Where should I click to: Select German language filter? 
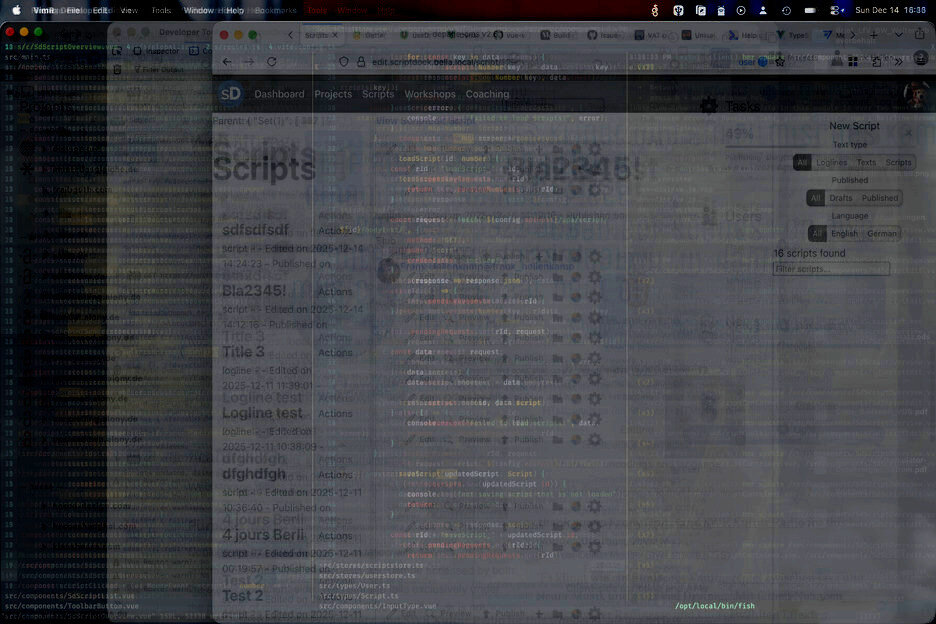point(882,233)
